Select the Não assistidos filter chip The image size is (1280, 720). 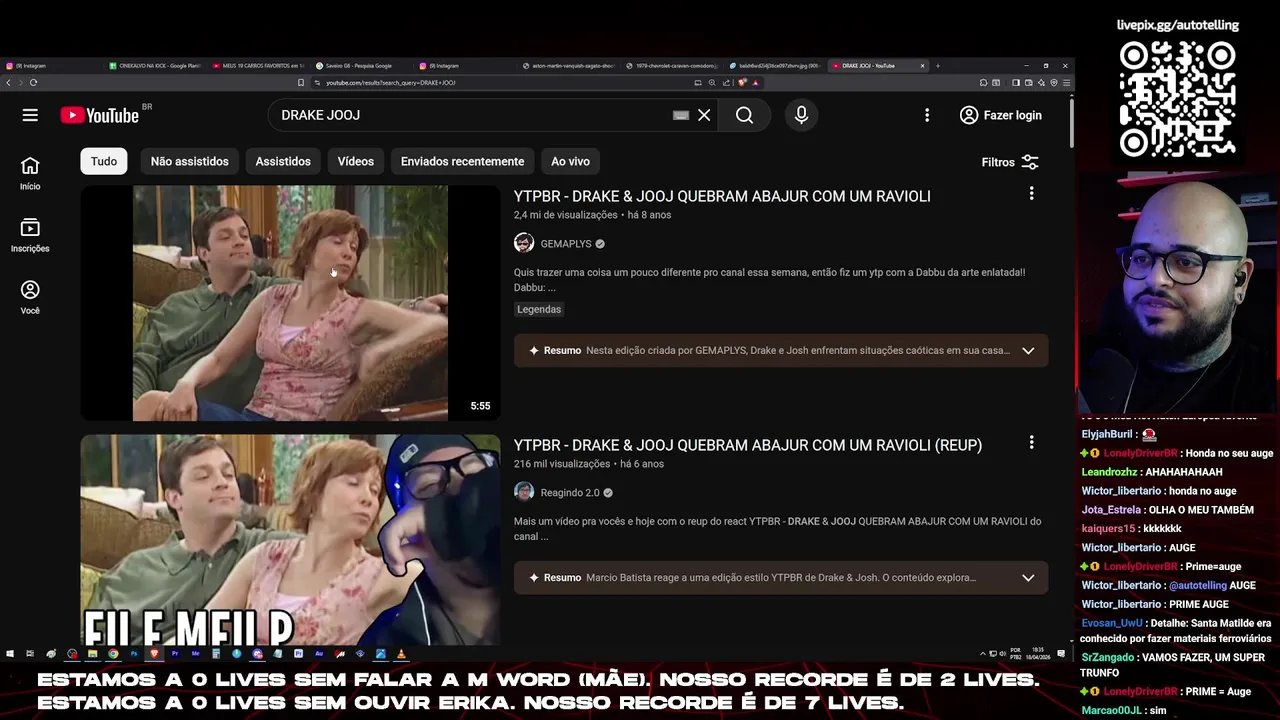coord(189,161)
